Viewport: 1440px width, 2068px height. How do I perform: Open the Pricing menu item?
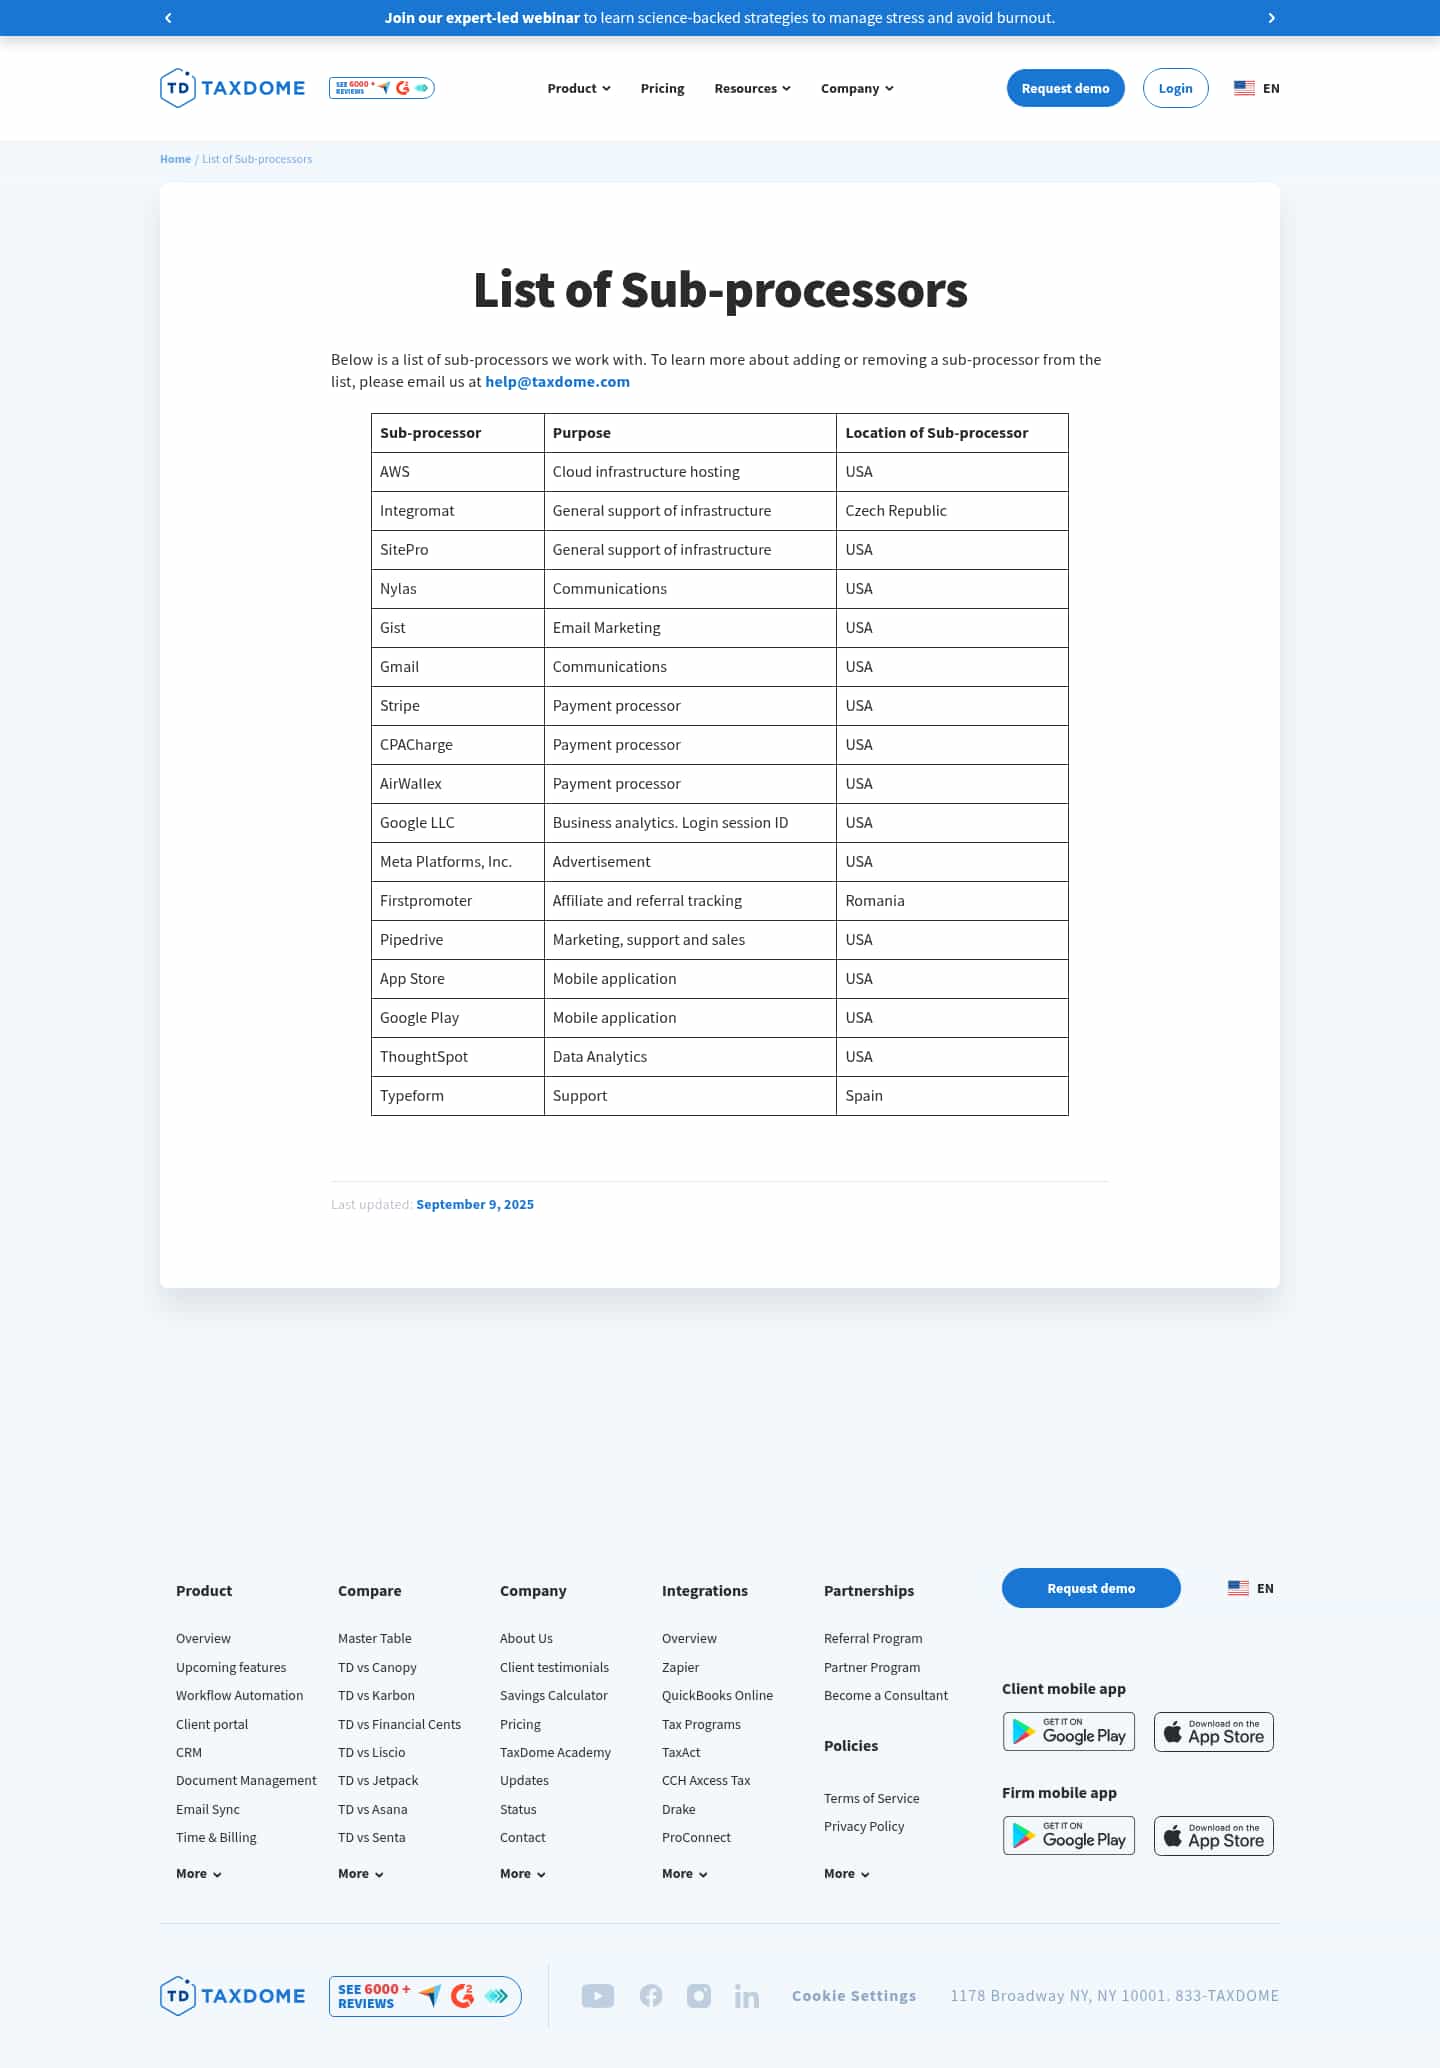coord(662,88)
